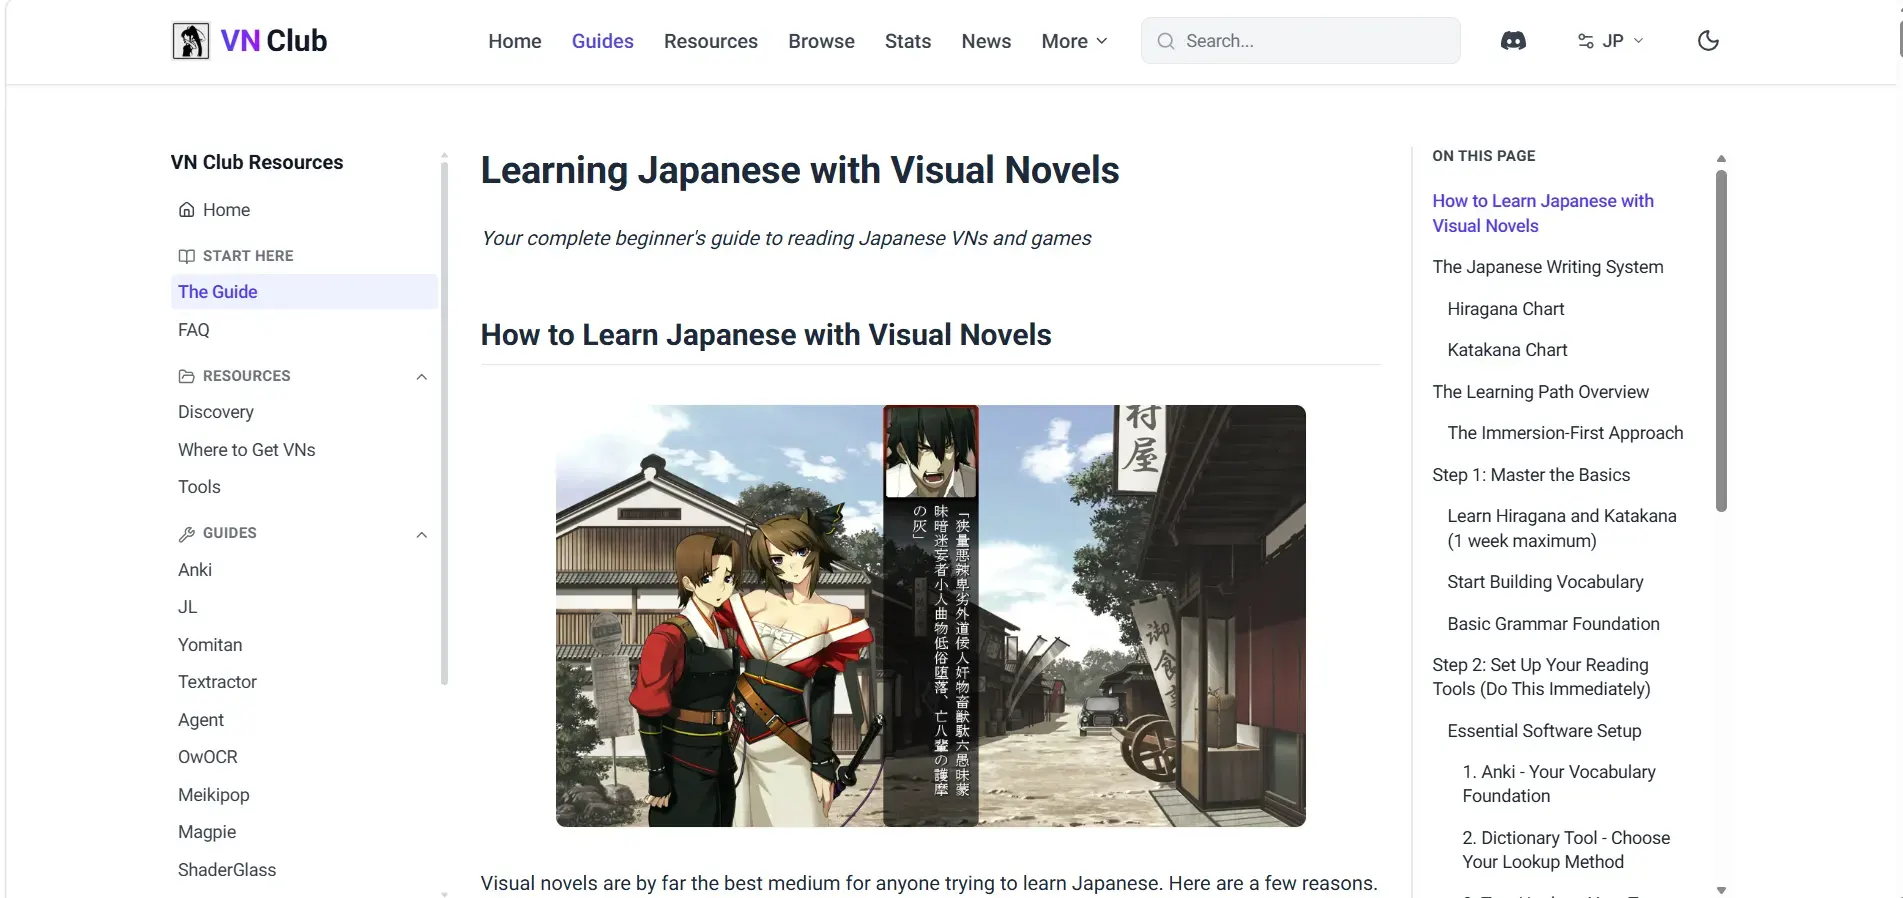Jump to The Learning Path Overview
This screenshot has height=898, width=1903.
pos(1540,392)
